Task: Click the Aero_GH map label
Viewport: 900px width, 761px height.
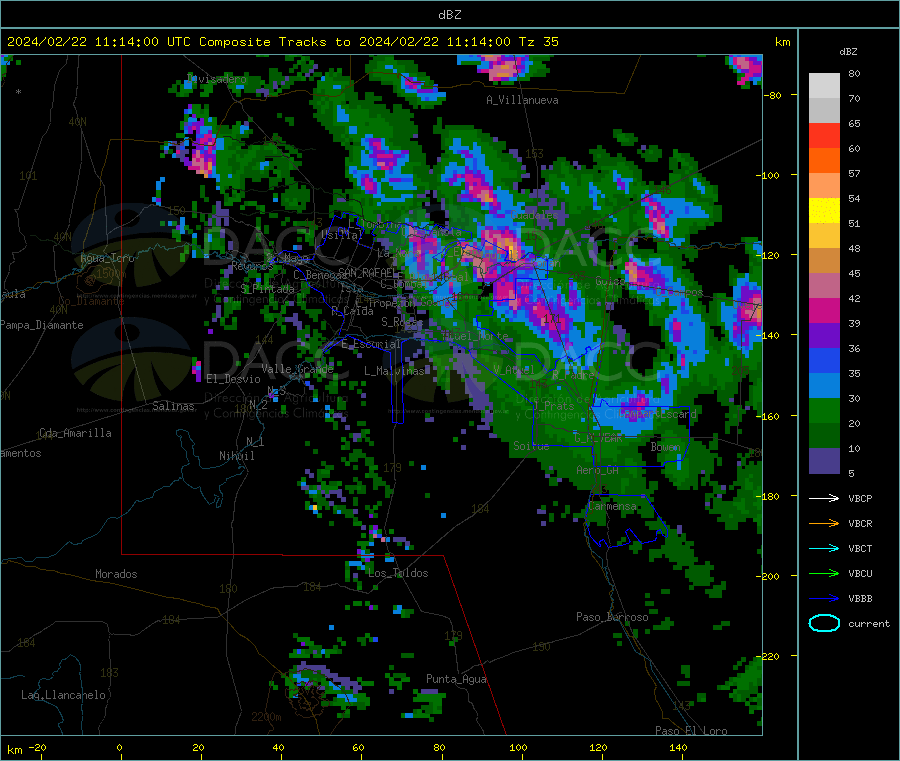Action: tap(597, 471)
